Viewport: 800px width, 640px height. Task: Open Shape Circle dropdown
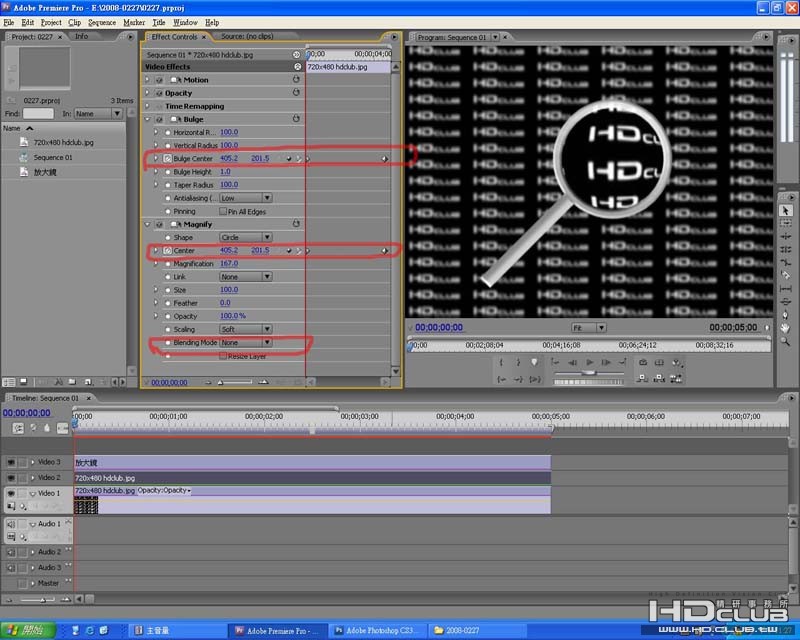[246, 237]
